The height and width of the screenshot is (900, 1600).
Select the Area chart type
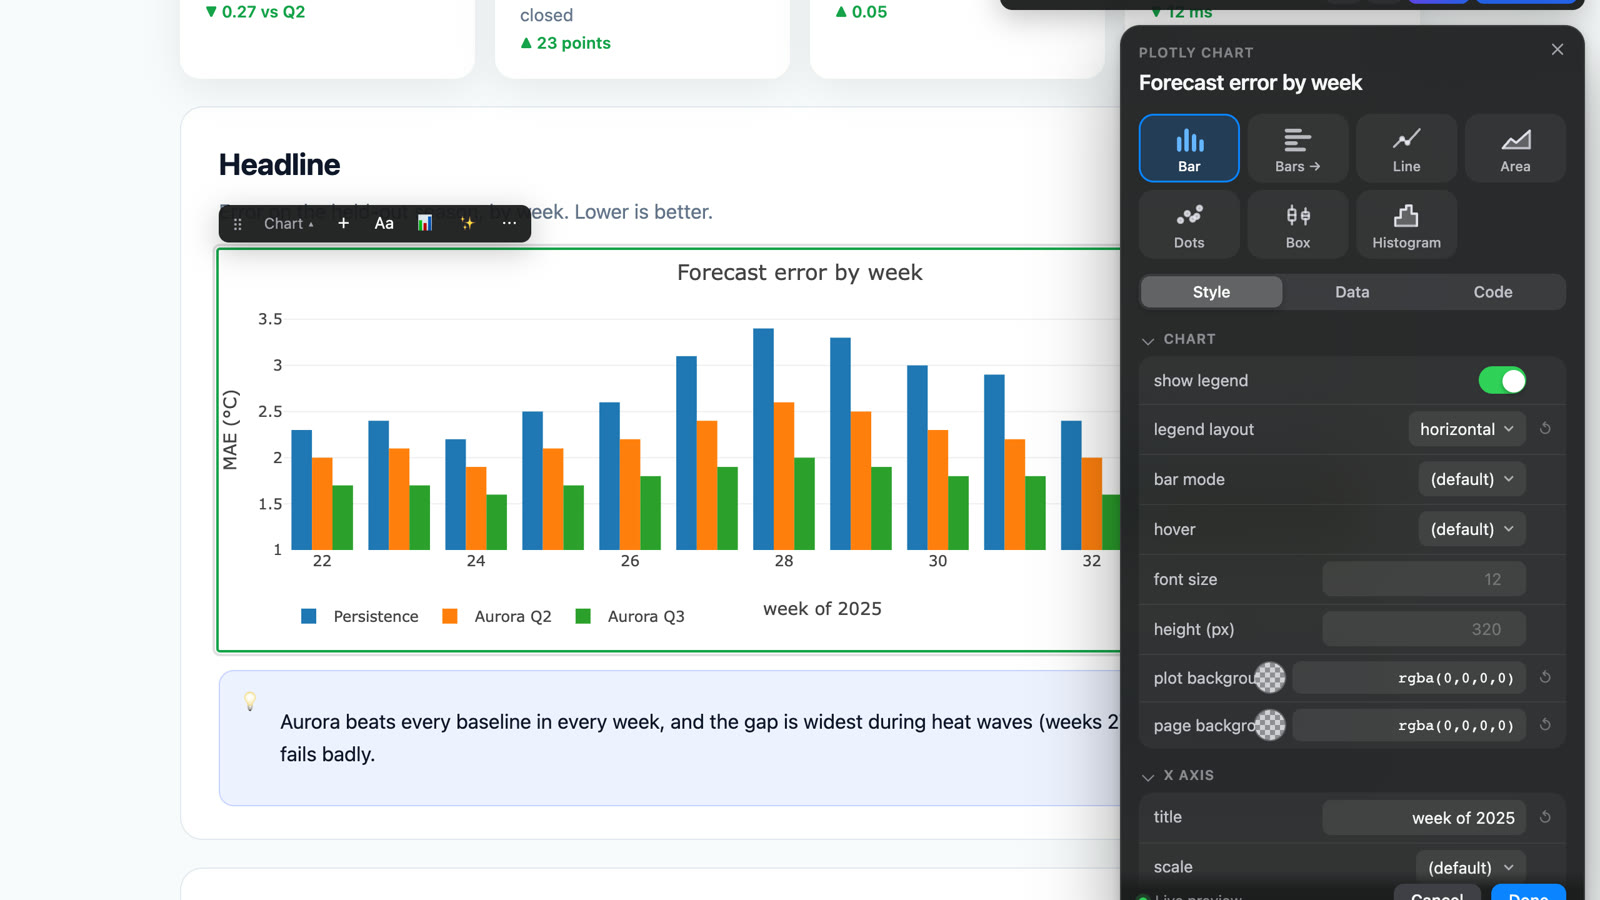(x=1515, y=148)
